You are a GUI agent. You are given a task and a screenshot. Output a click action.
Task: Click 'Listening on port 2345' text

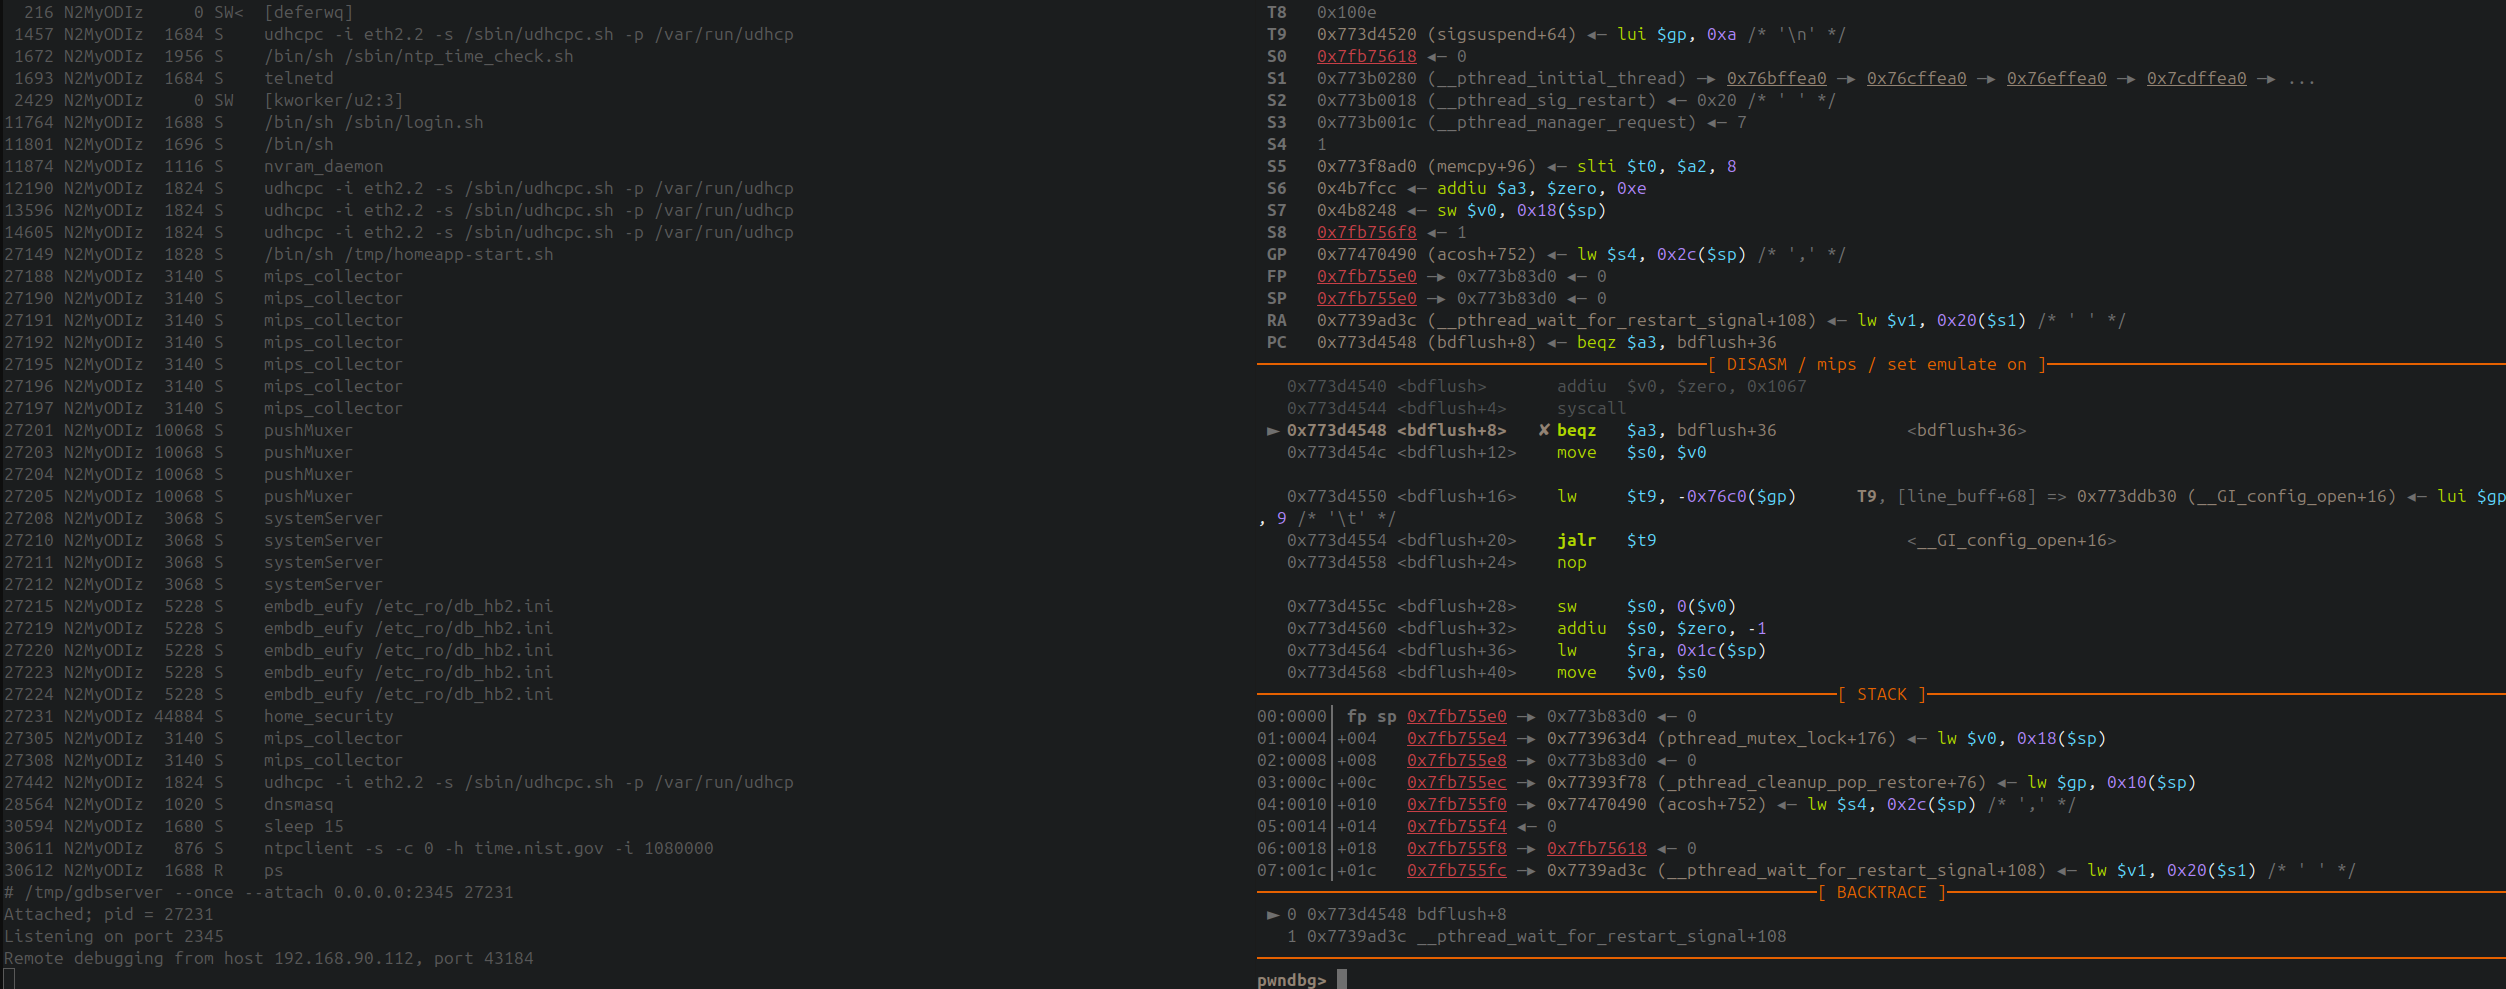(114, 936)
